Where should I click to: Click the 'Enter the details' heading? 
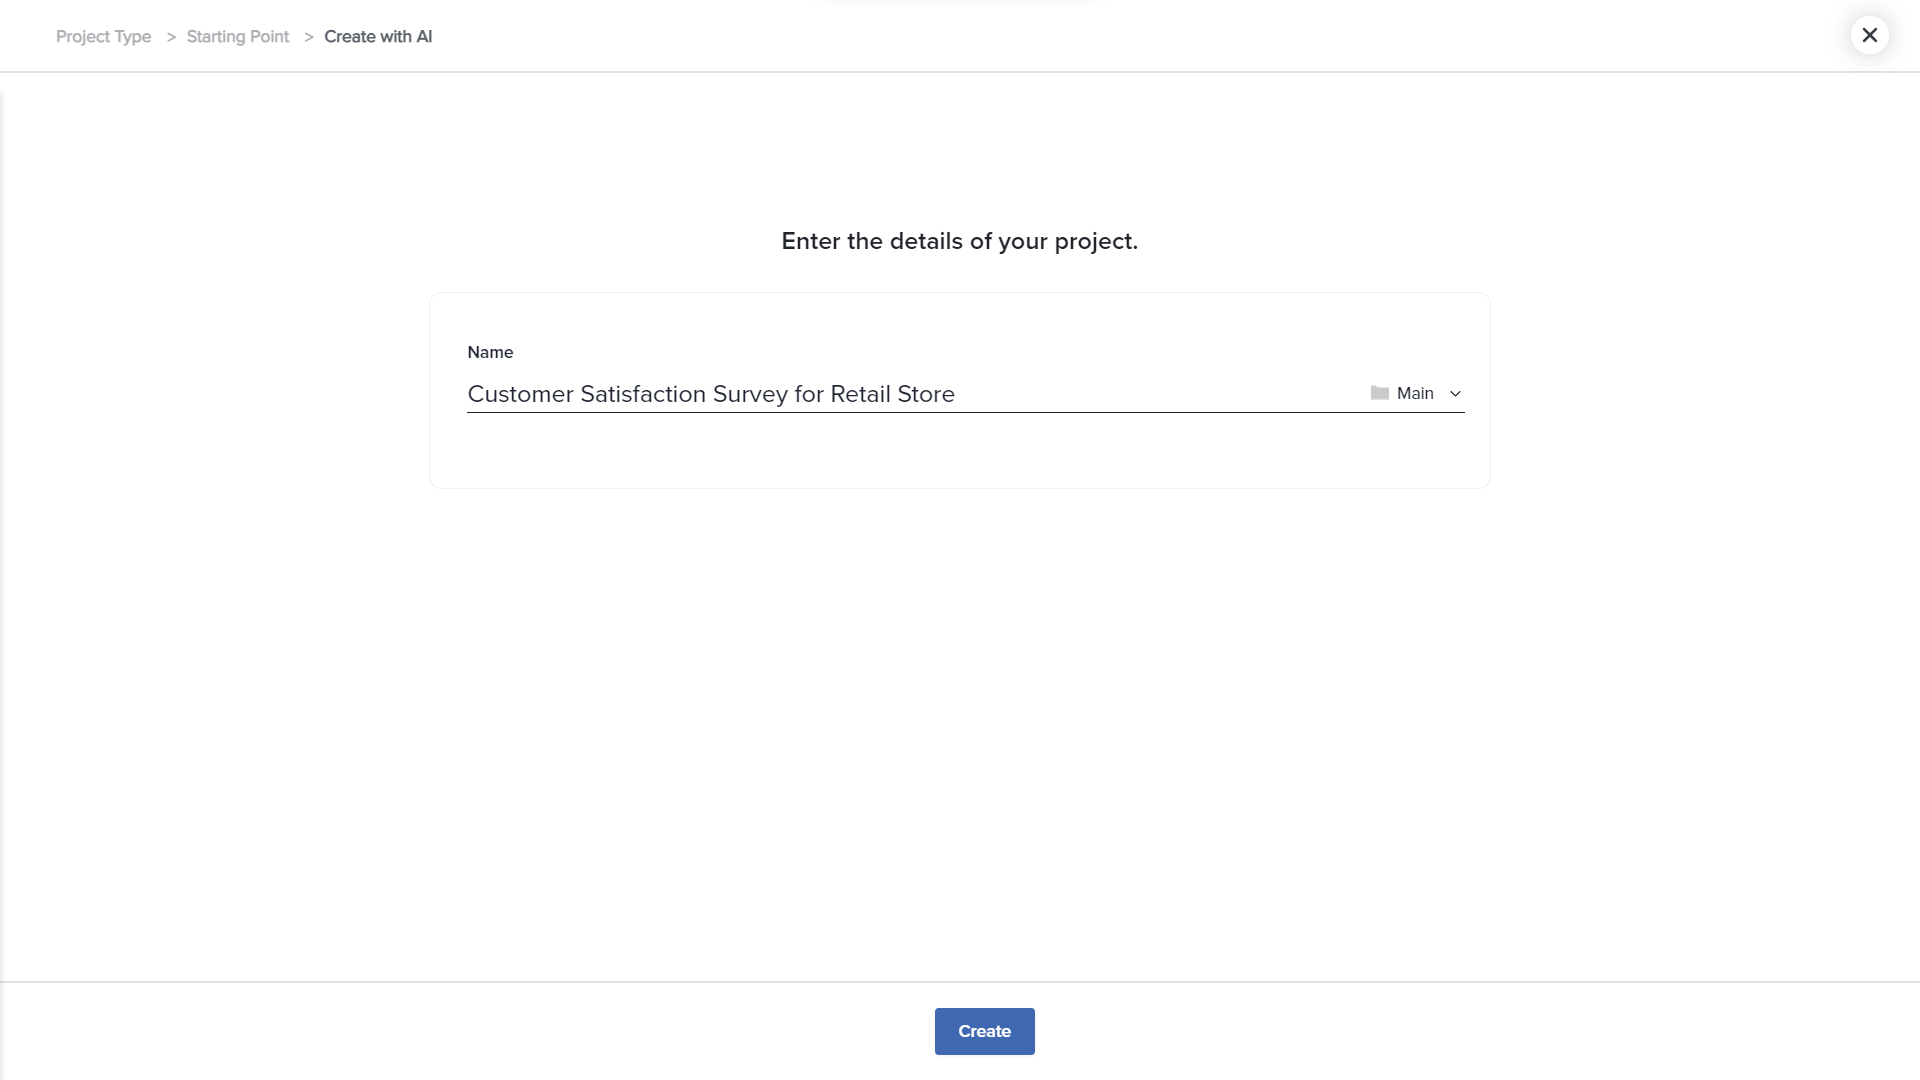959,241
